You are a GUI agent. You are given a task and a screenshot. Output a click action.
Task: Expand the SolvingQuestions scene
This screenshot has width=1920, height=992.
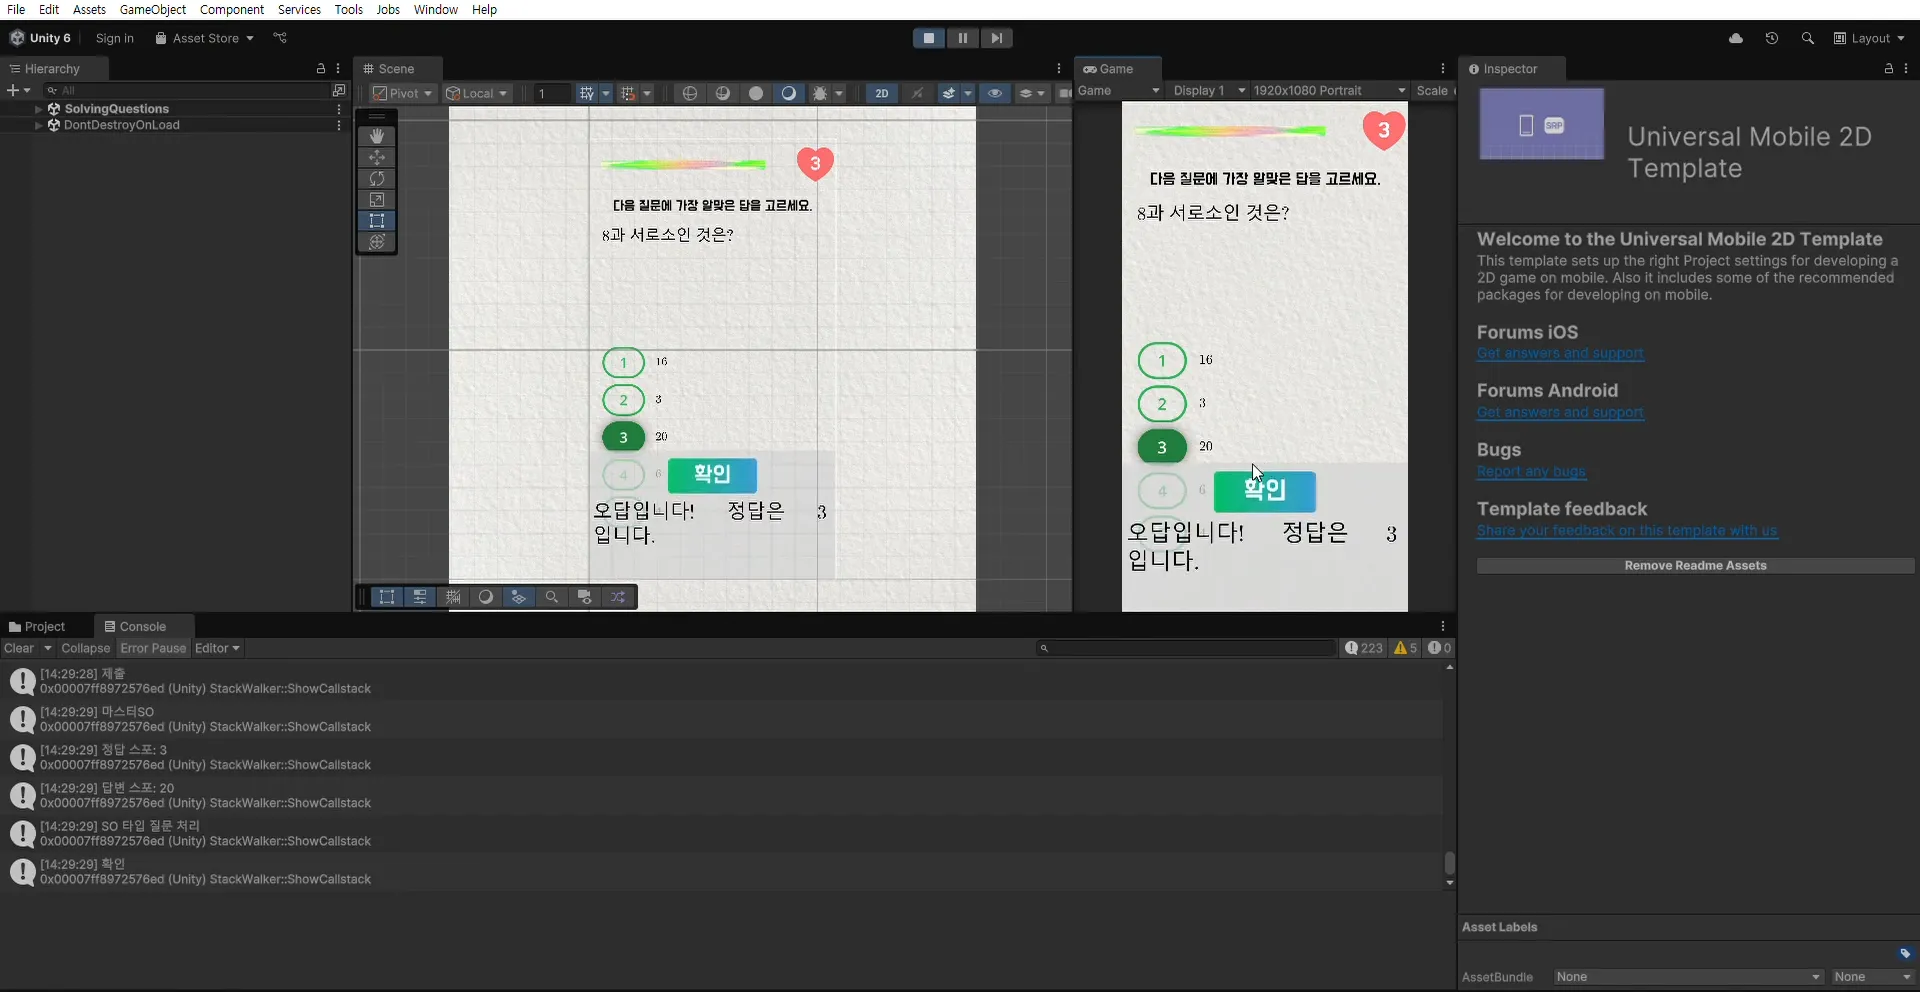(38, 109)
